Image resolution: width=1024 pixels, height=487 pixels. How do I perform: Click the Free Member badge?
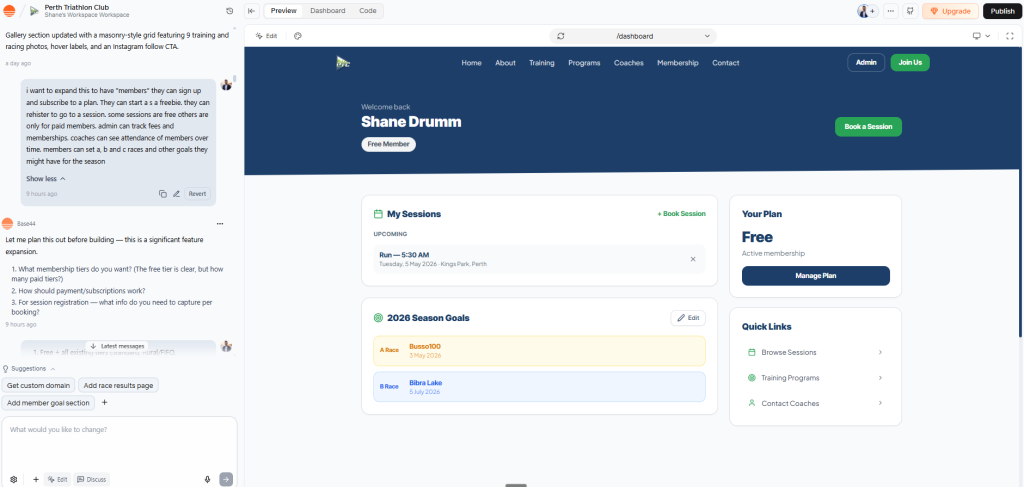coord(389,144)
